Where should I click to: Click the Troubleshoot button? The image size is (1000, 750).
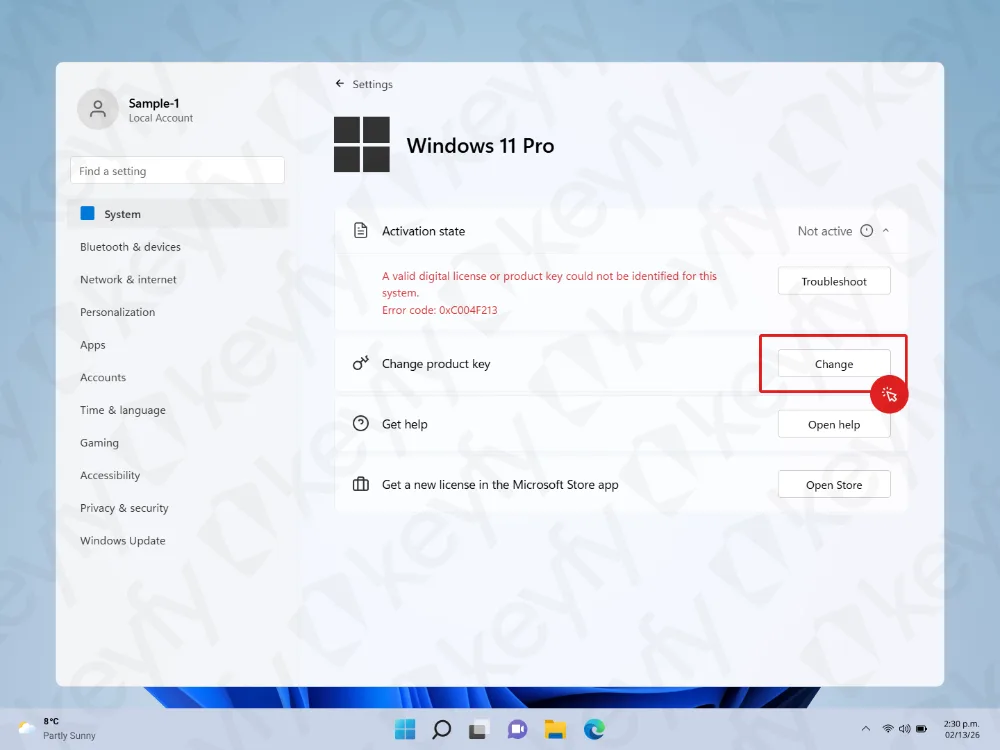pyautogui.click(x=834, y=281)
